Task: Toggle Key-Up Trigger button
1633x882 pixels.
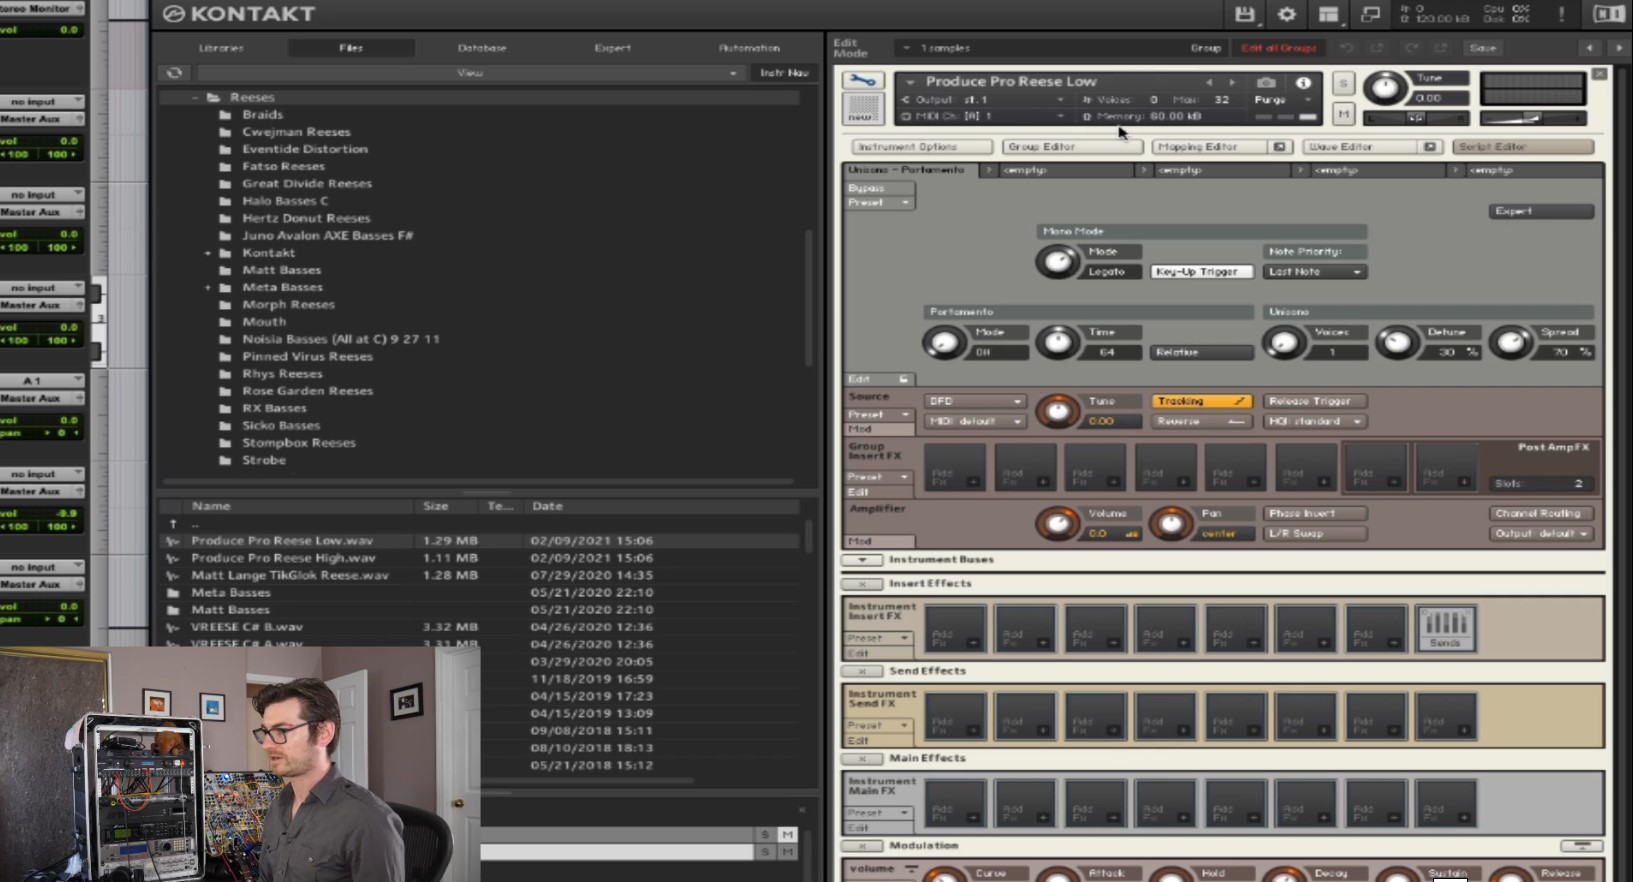Action: 1201,271
